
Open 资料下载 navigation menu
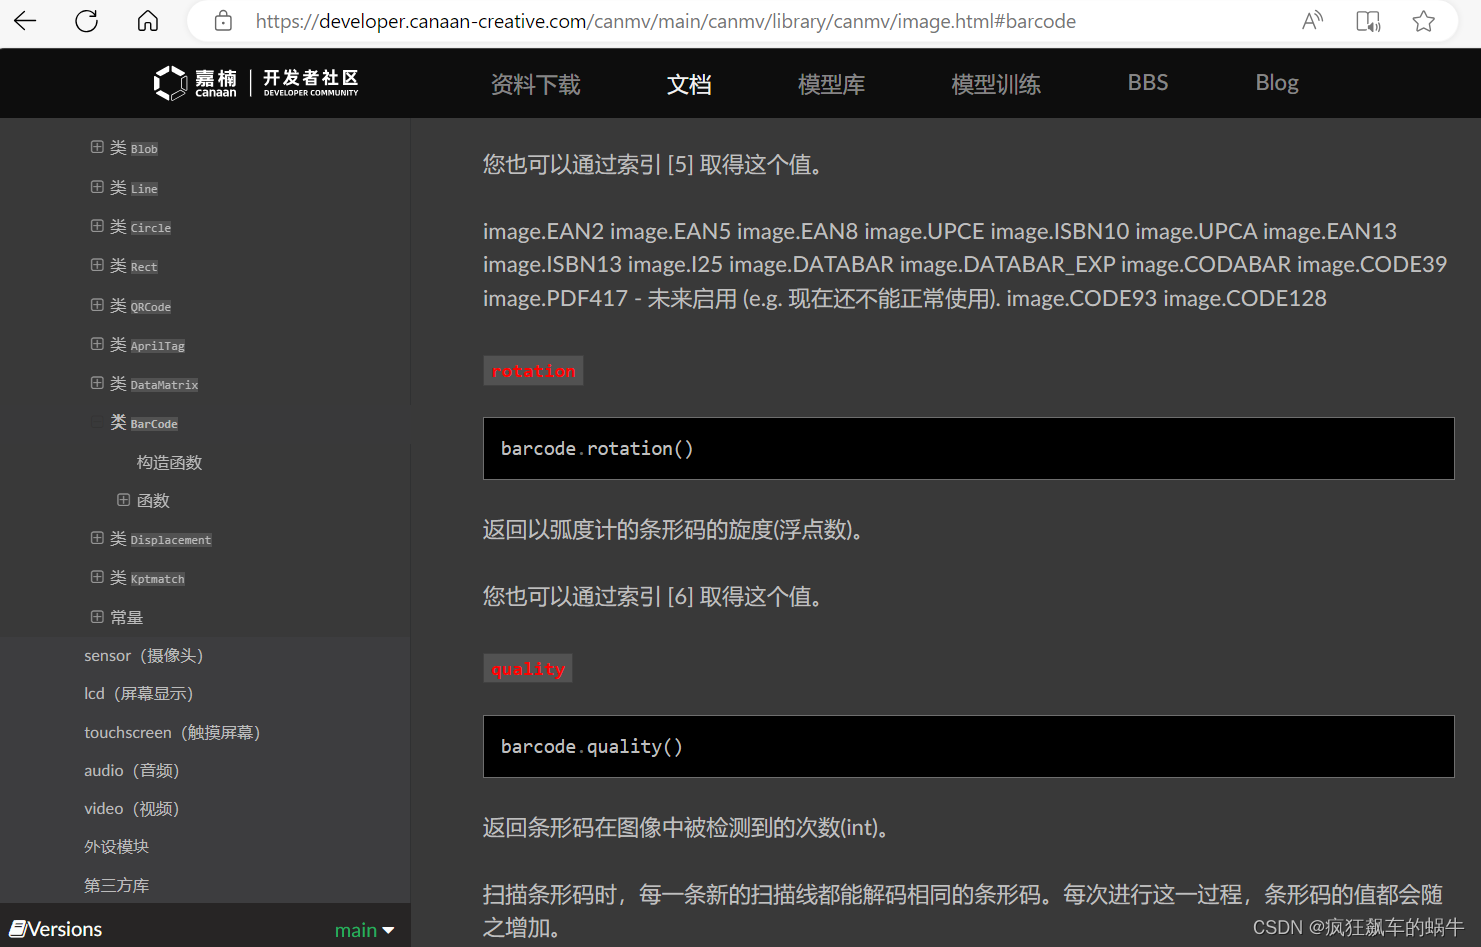coord(535,84)
